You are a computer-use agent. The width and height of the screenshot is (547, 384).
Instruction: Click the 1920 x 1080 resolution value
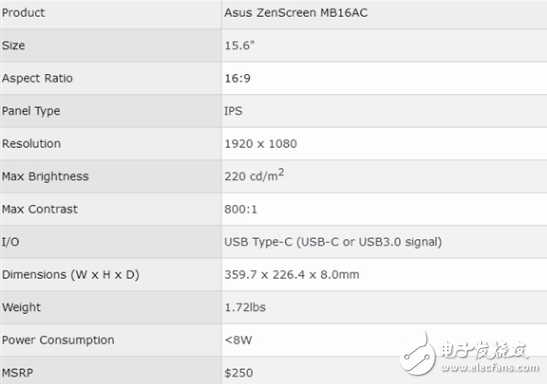(x=261, y=144)
